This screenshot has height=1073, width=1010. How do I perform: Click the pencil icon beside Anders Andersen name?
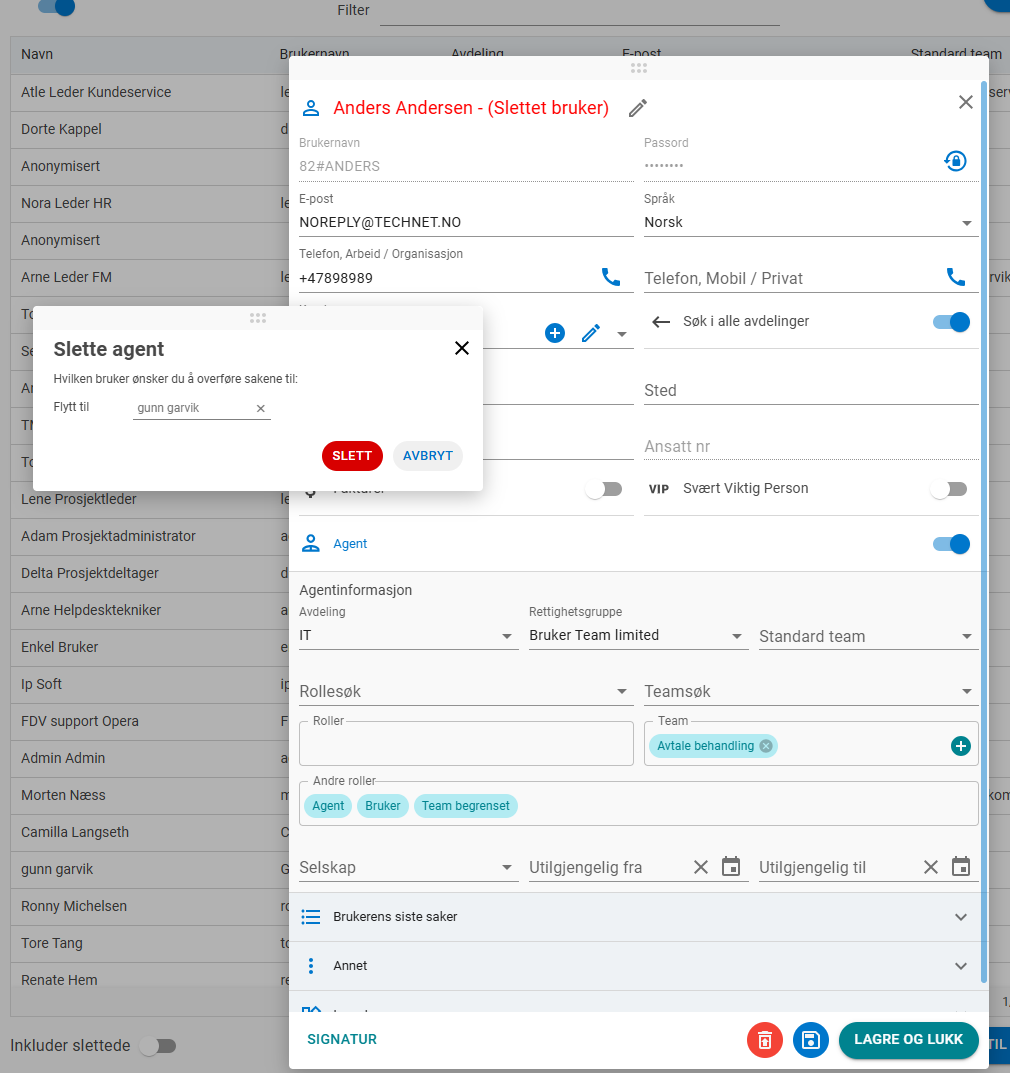(638, 108)
